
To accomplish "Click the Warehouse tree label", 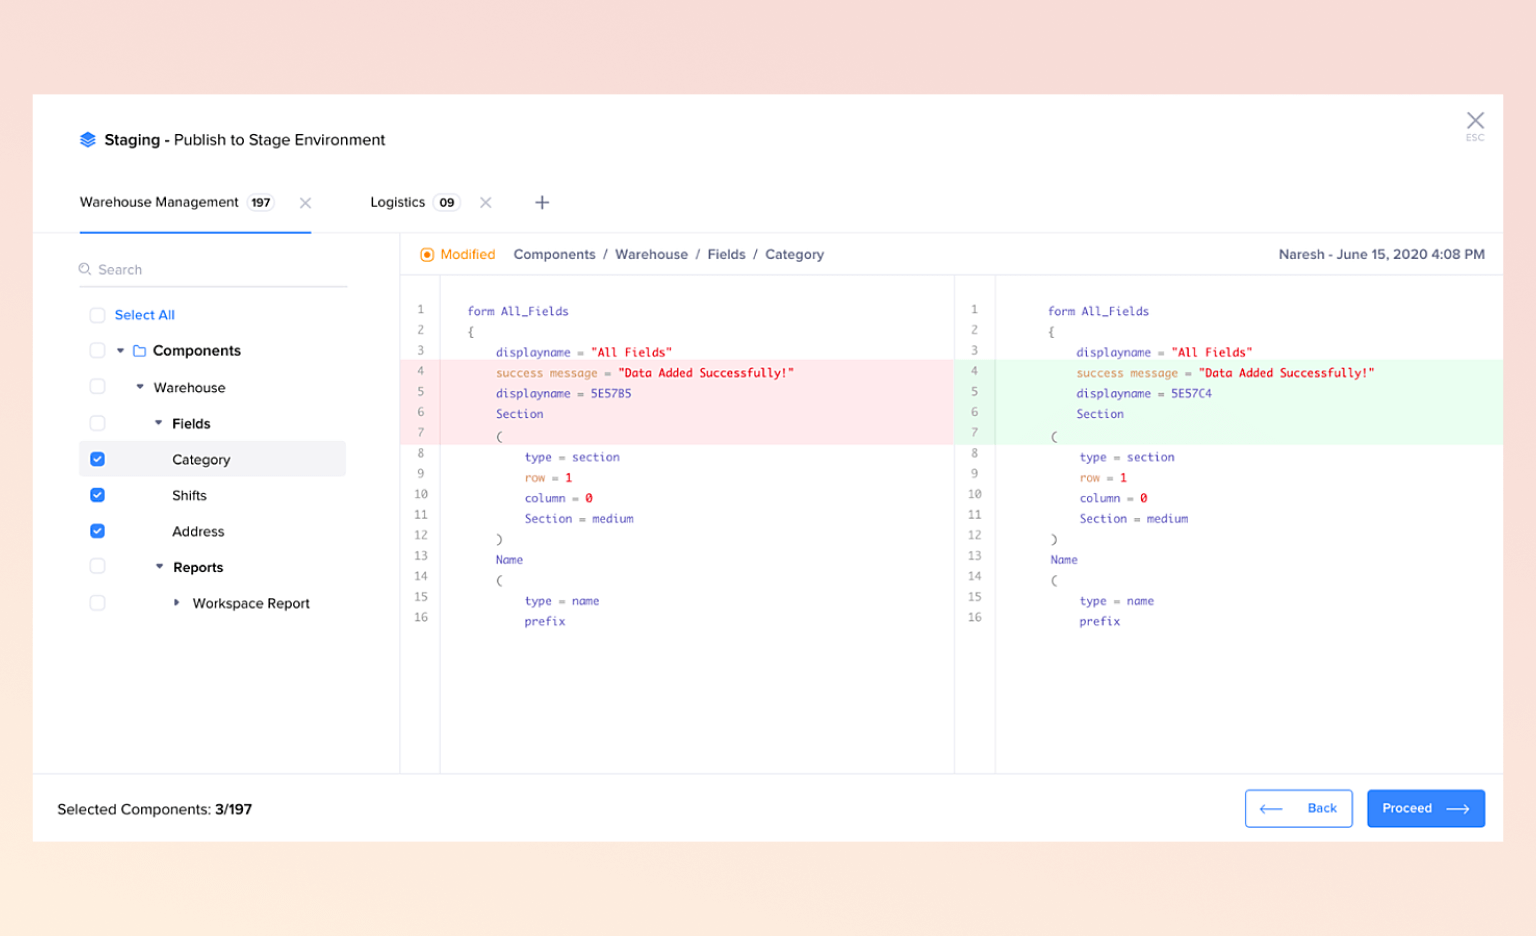I will pyautogui.click(x=189, y=387).
